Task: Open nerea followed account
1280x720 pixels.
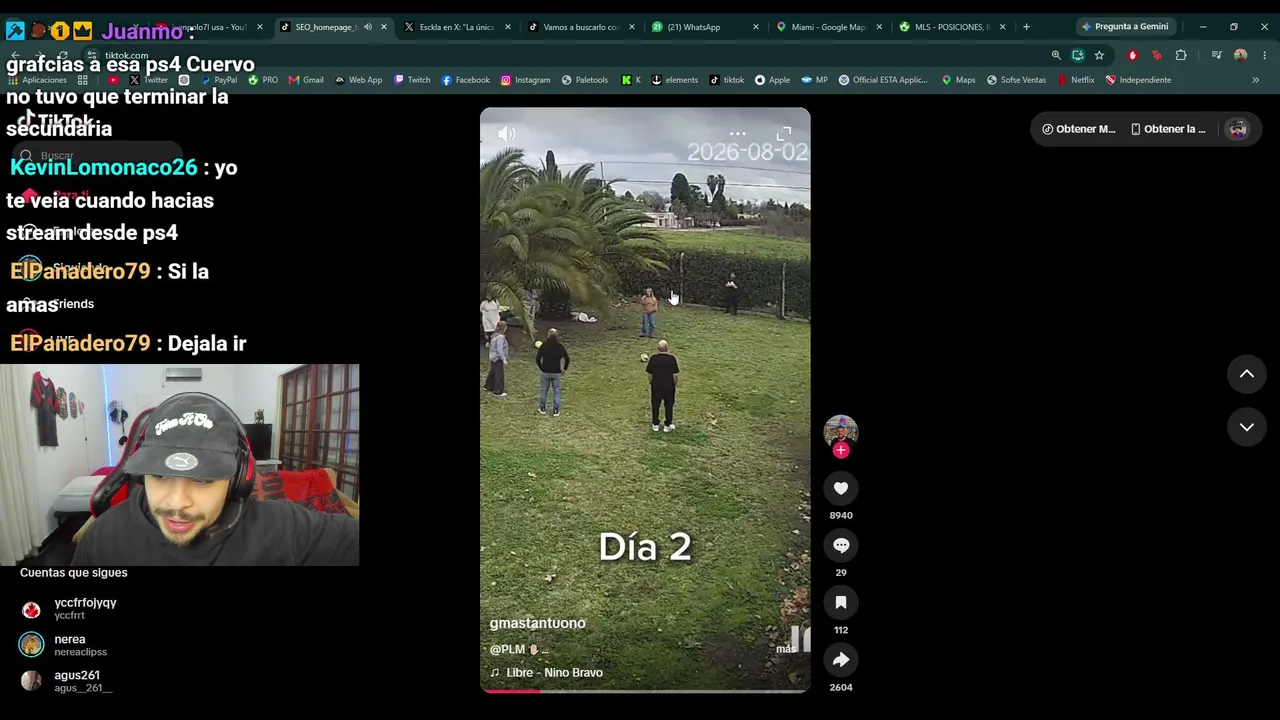Action: (65, 645)
